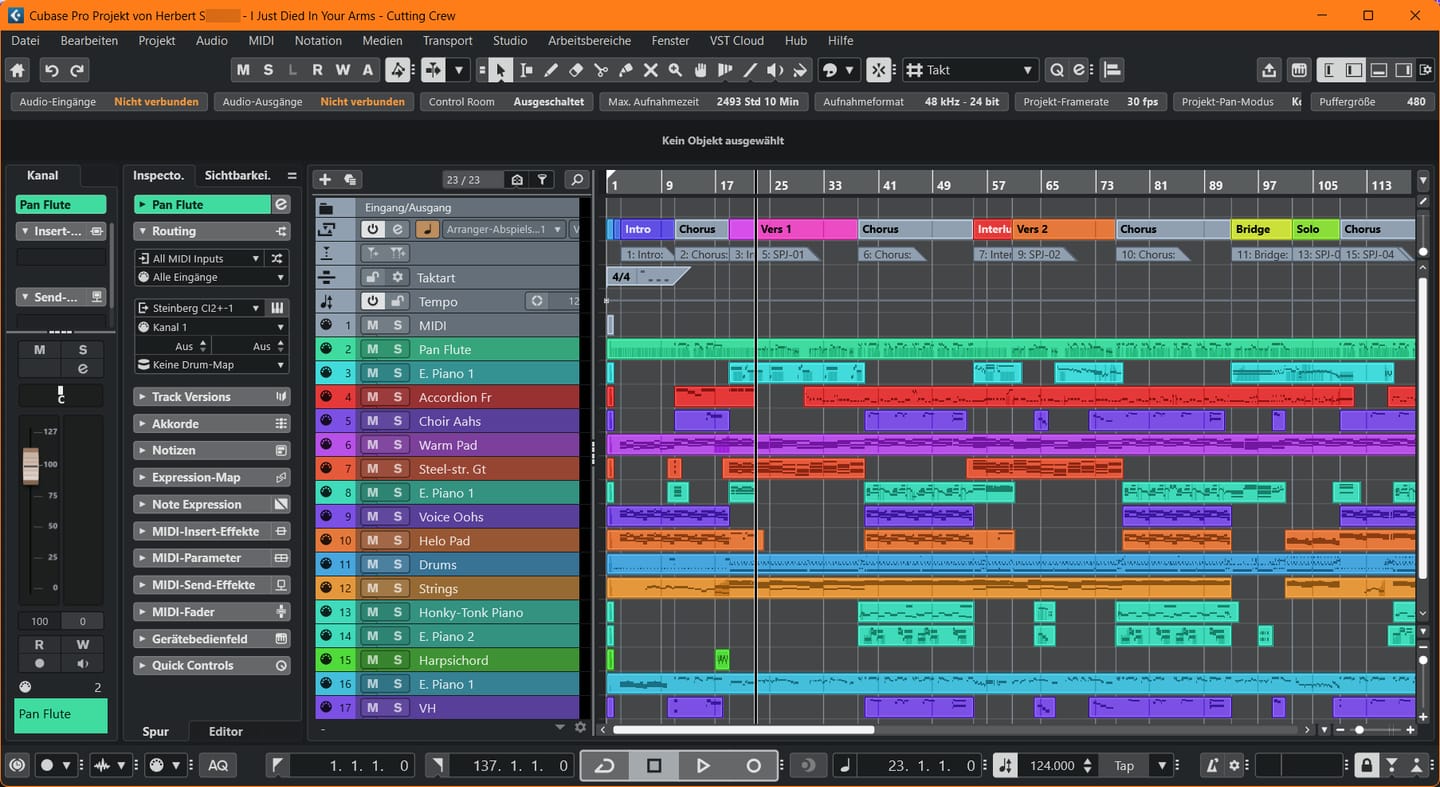Image resolution: width=1440 pixels, height=787 pixels.
Task: Open the Takt snap type dropdown
Action: pyautogui.click(x=970, y=70)
